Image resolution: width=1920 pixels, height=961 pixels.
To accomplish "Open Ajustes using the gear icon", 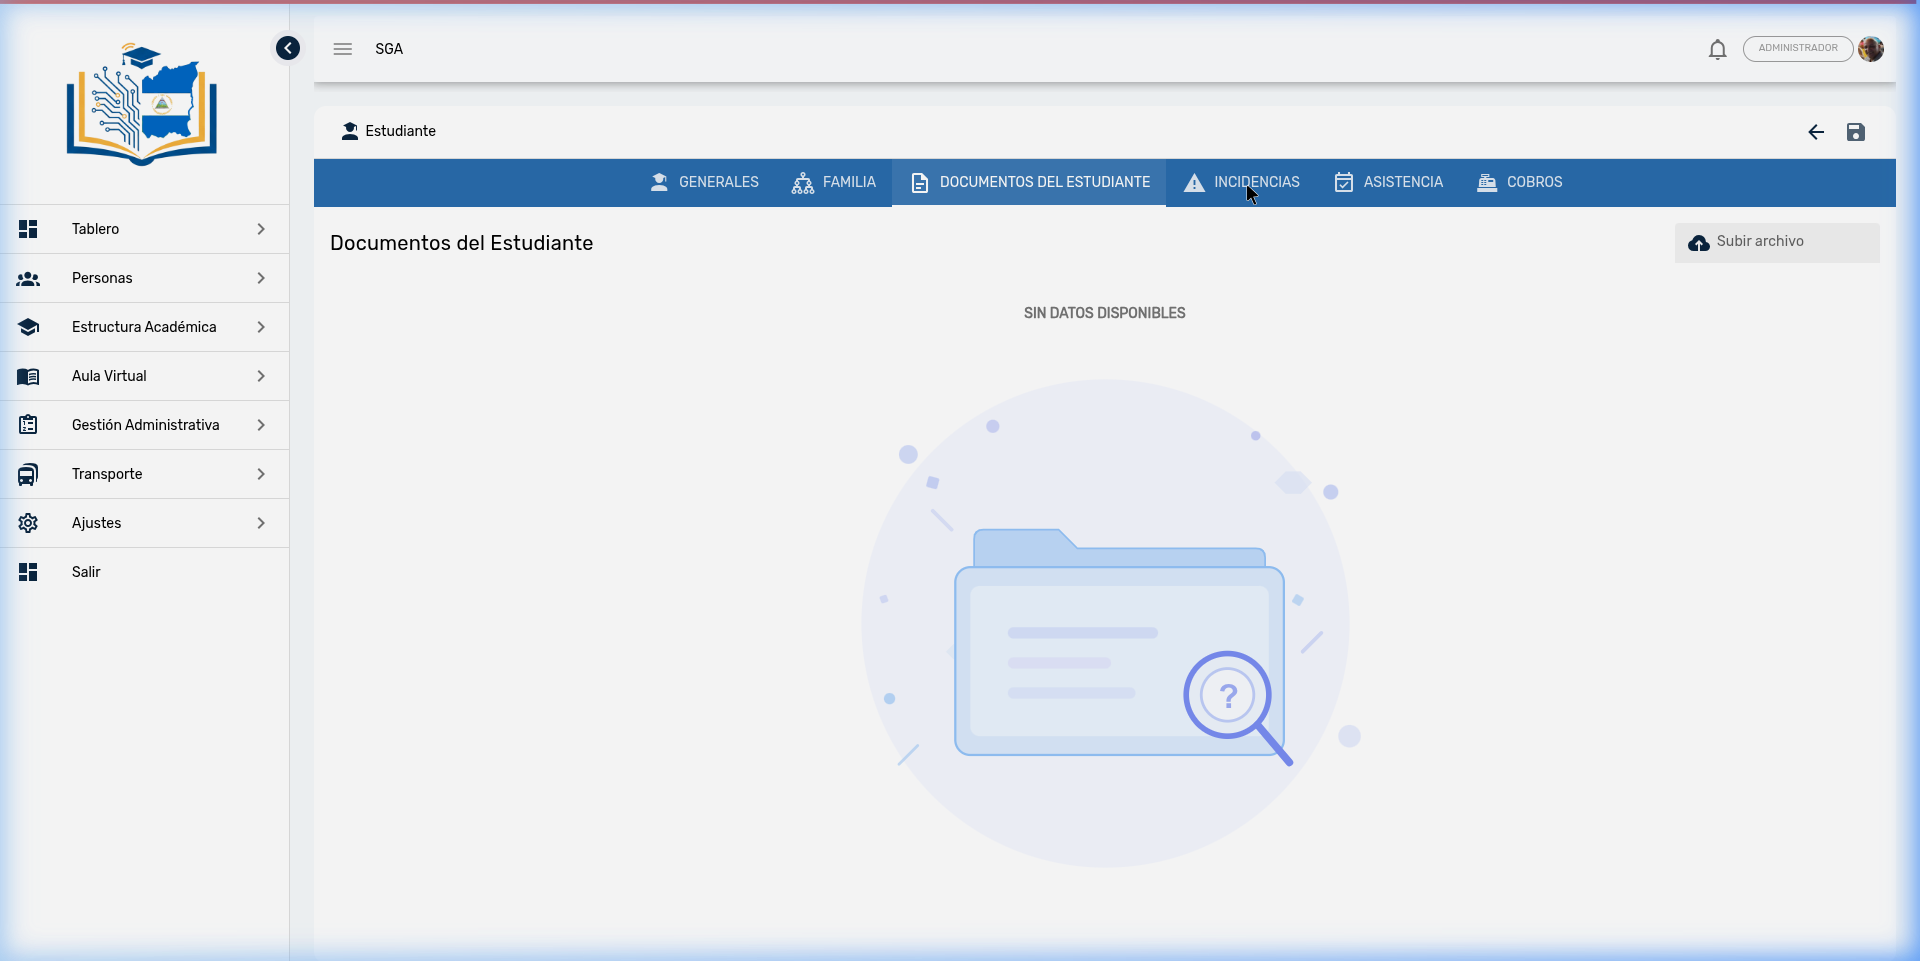I will 28,522.
